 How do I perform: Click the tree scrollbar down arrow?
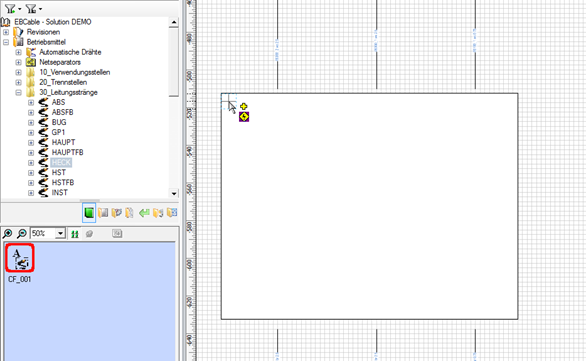pos(174,194)
